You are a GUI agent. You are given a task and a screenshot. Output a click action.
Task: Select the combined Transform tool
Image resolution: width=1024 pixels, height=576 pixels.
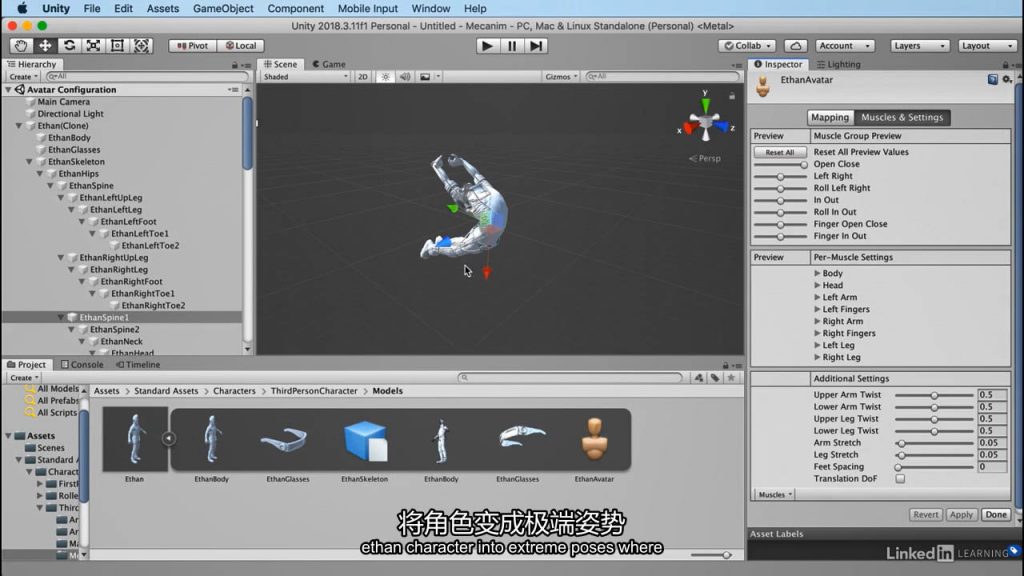[142, 46]
